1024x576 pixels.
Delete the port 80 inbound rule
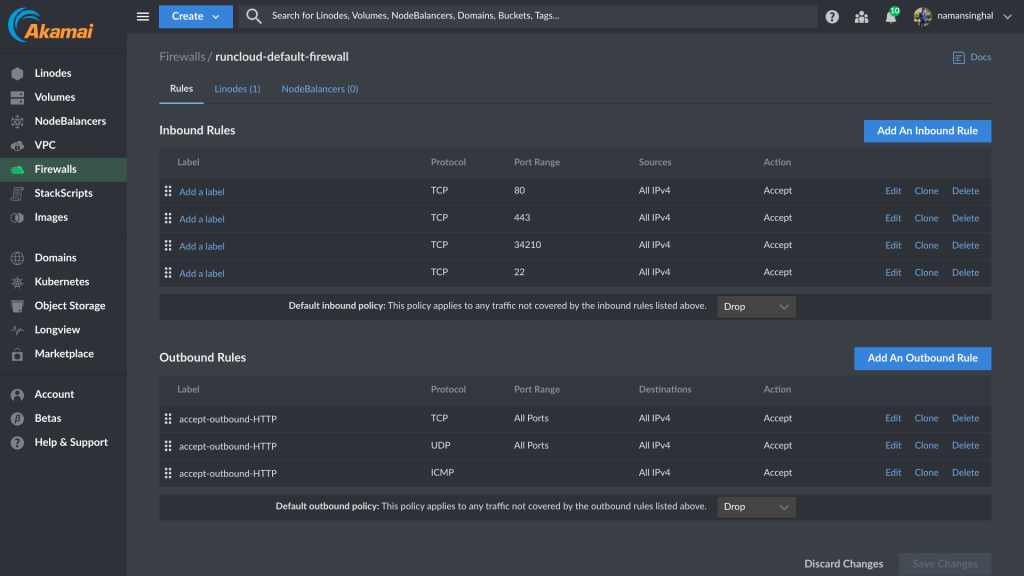pos(965,191)
